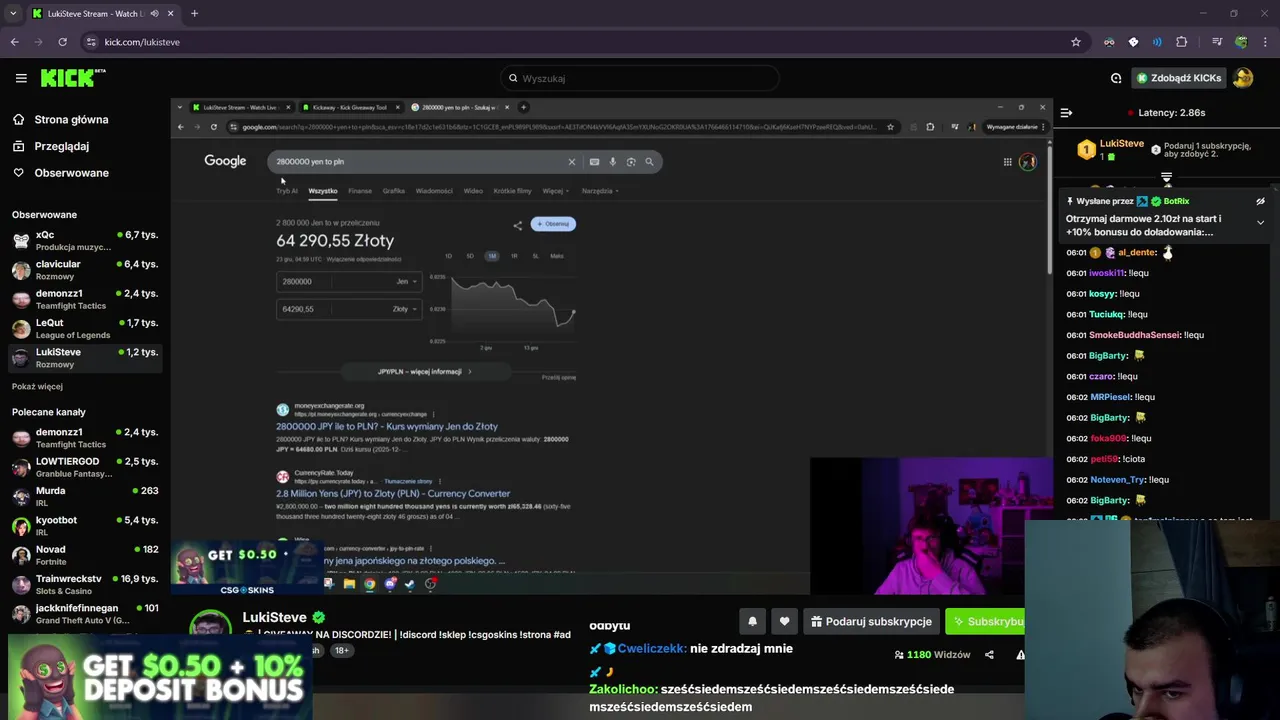This screenshot has height=720, width=1280.
Task: Click the search magnifier icon in Wyszukaj
Action: (513, 78)
